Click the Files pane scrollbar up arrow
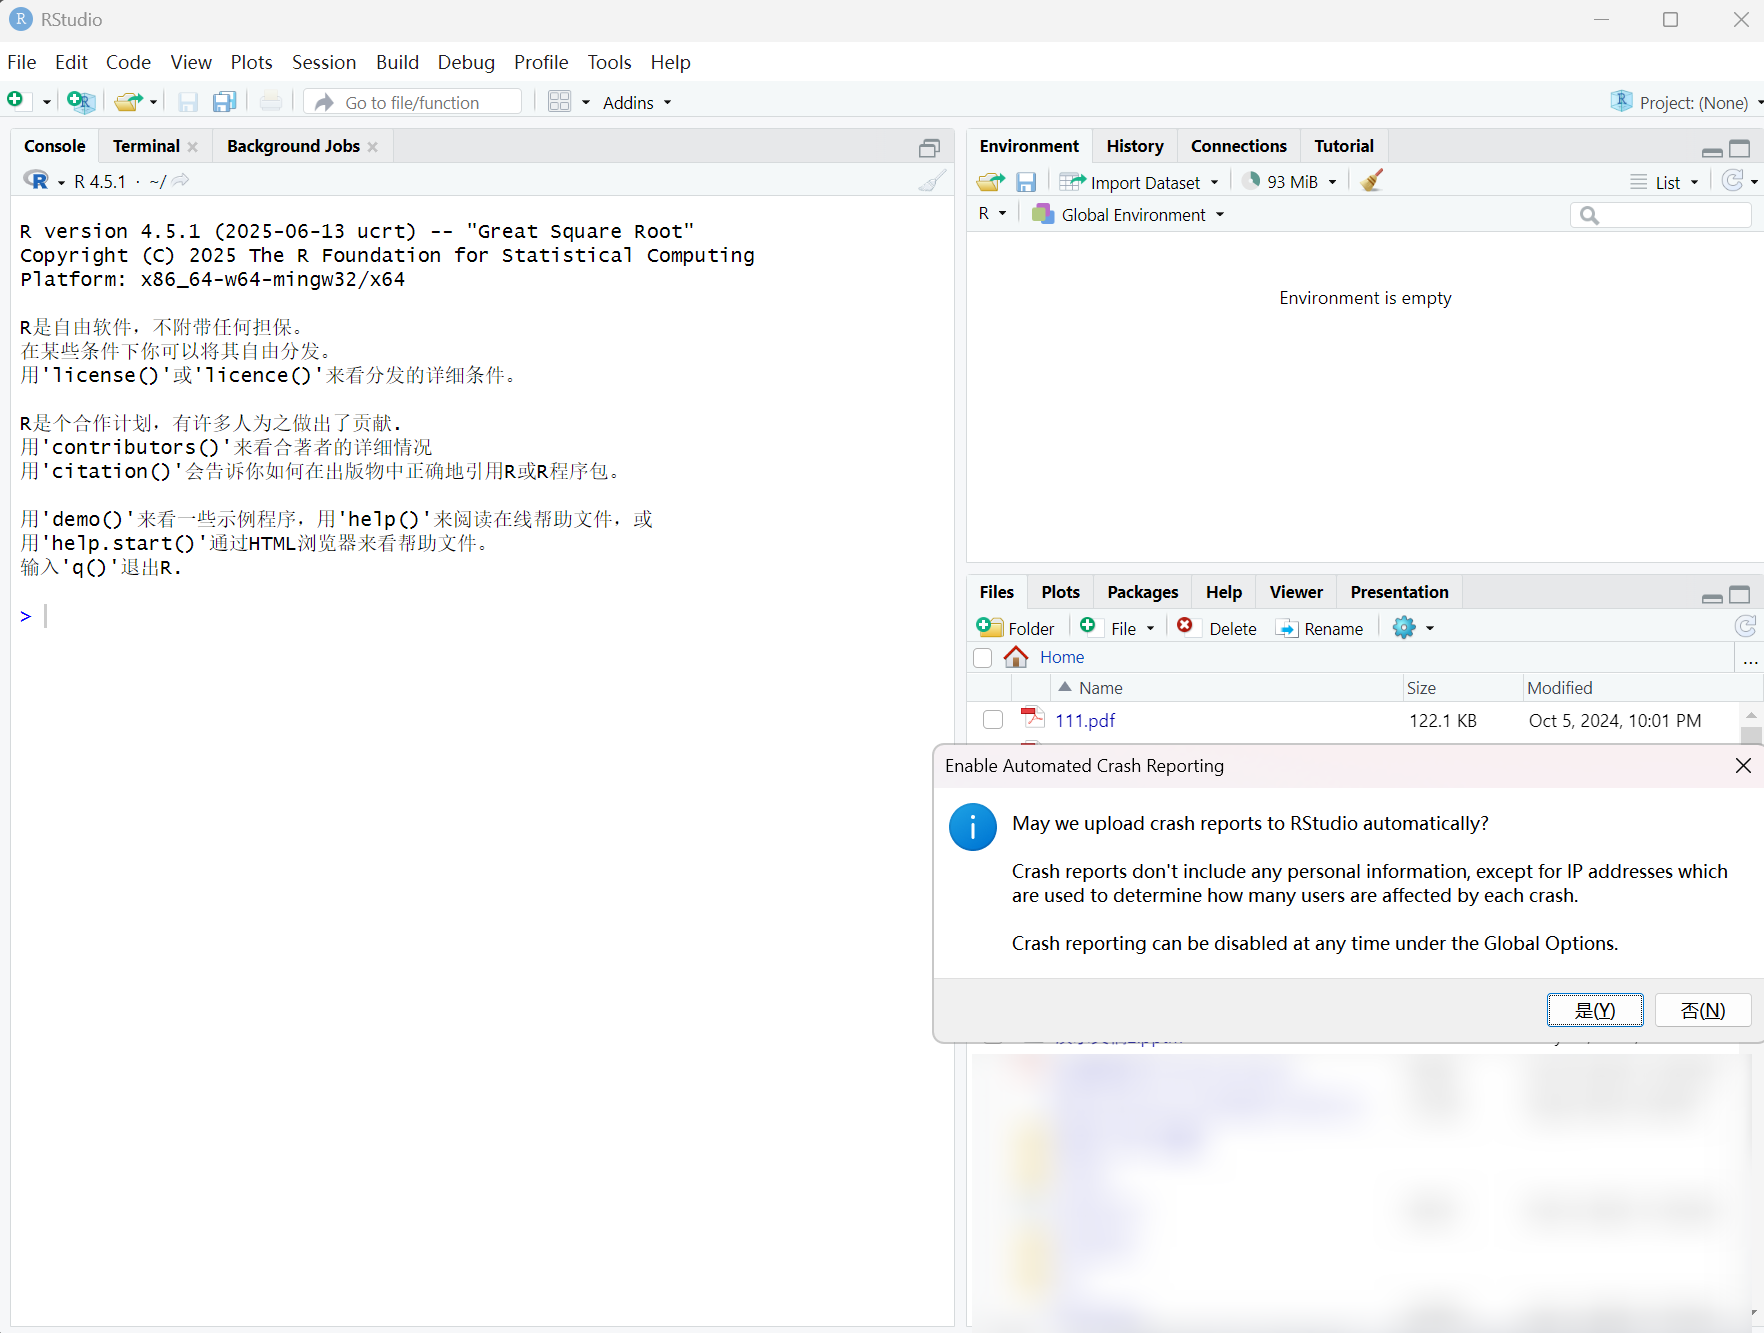The height and width of the screenshot is (1333, 1764). (1751, 715)
